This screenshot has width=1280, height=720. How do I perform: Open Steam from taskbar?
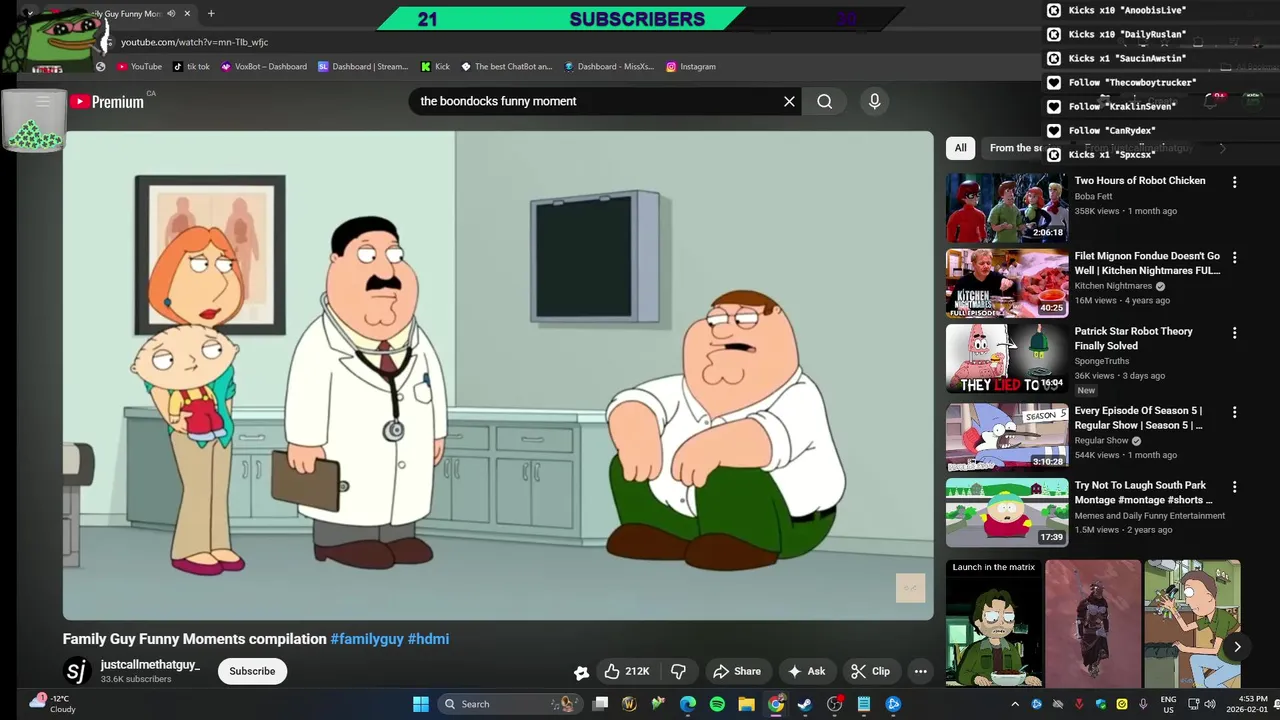[805, 704]
